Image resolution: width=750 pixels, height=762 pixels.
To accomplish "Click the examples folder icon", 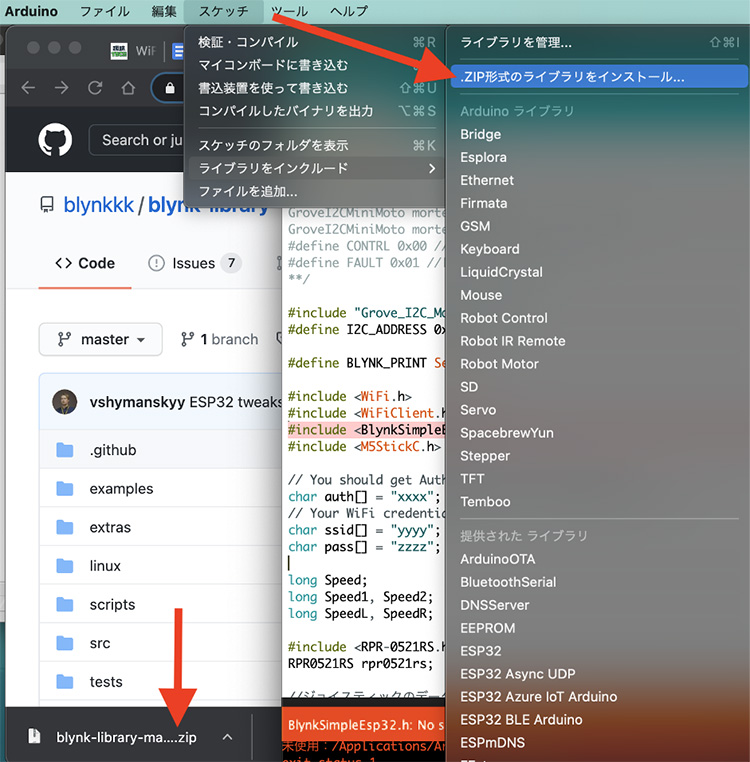I will point(65,488).
